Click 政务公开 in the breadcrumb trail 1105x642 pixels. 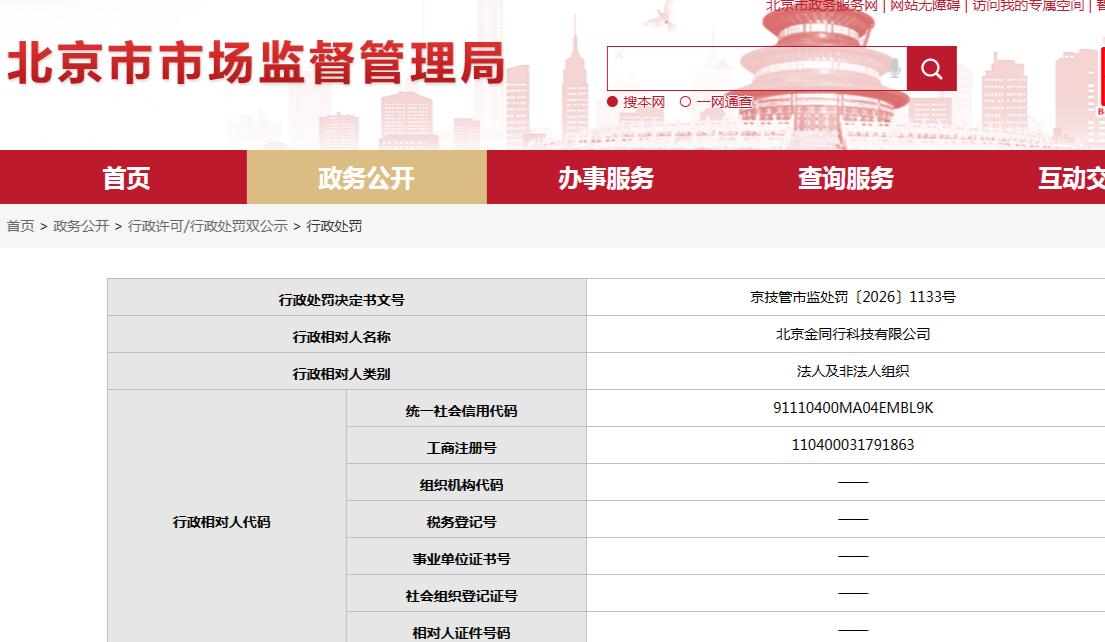(81, 226)
